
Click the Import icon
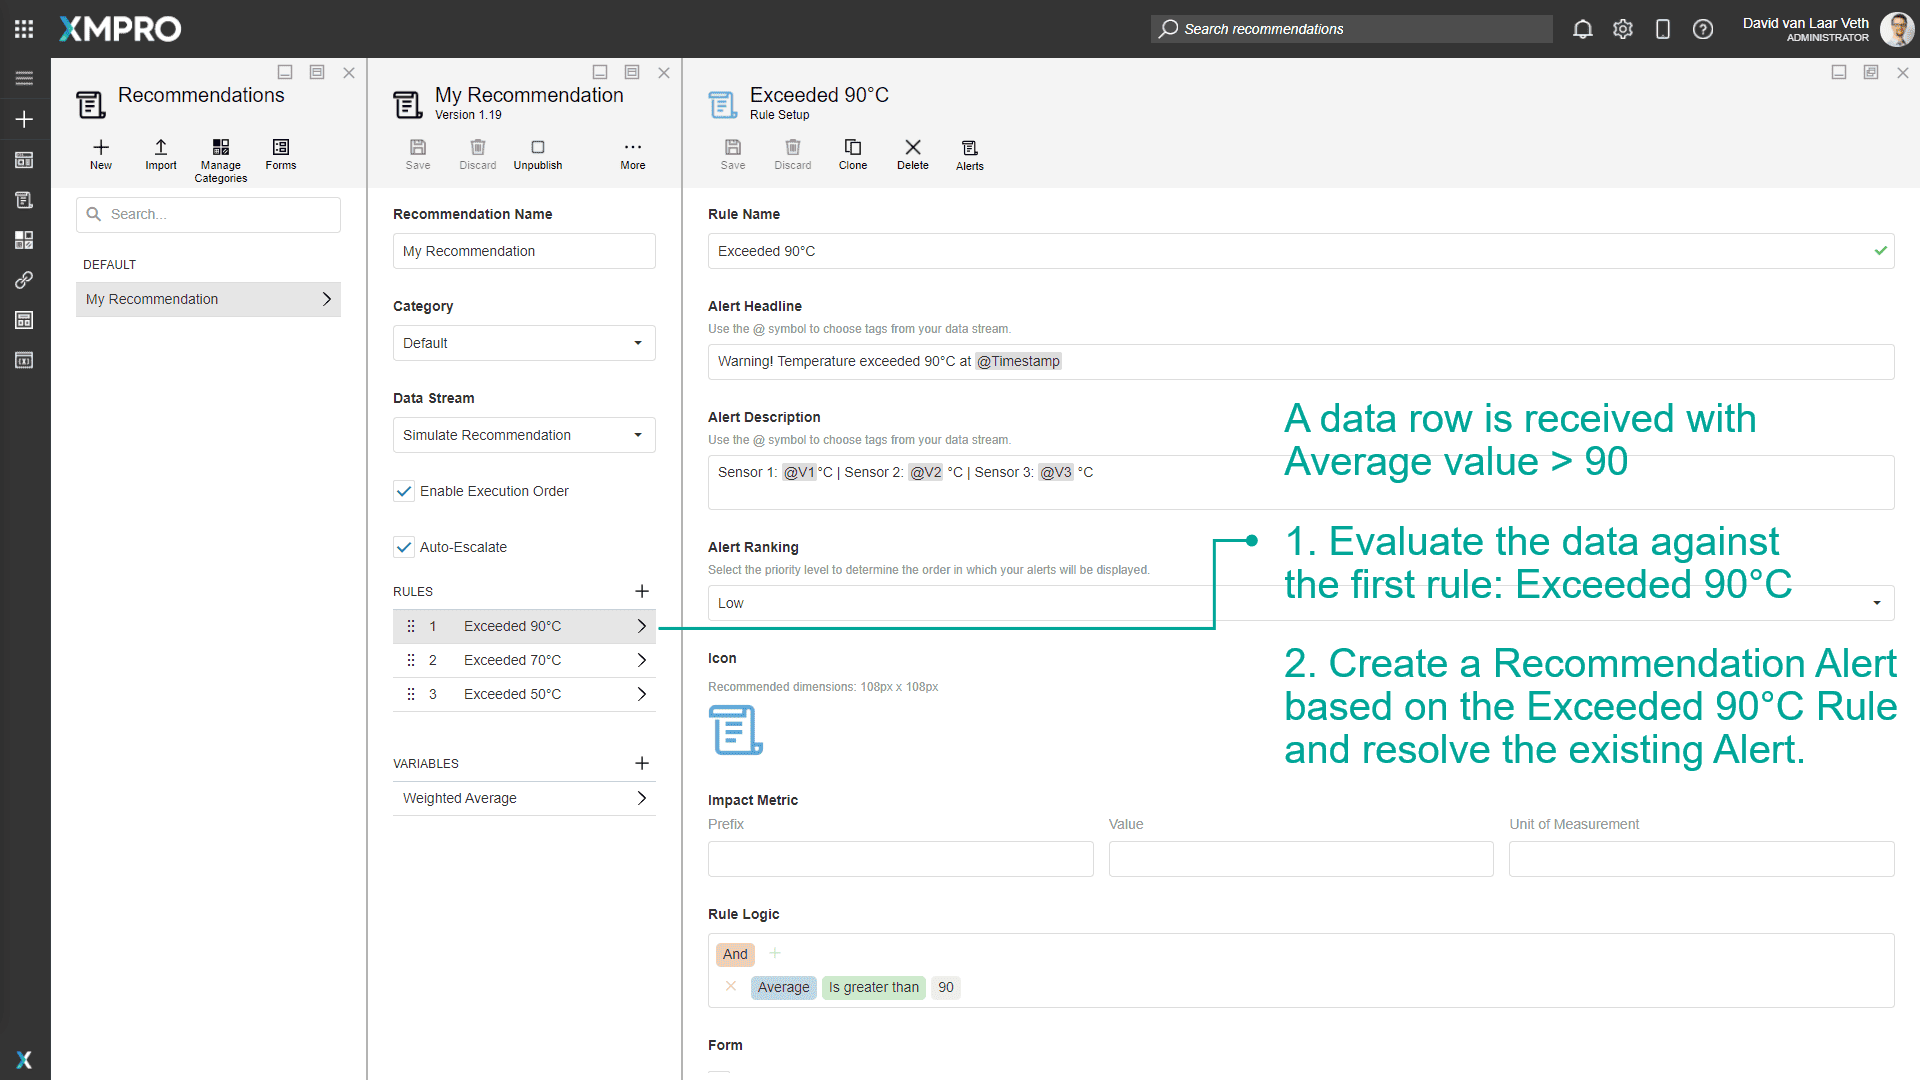click(x=160, y=153)
